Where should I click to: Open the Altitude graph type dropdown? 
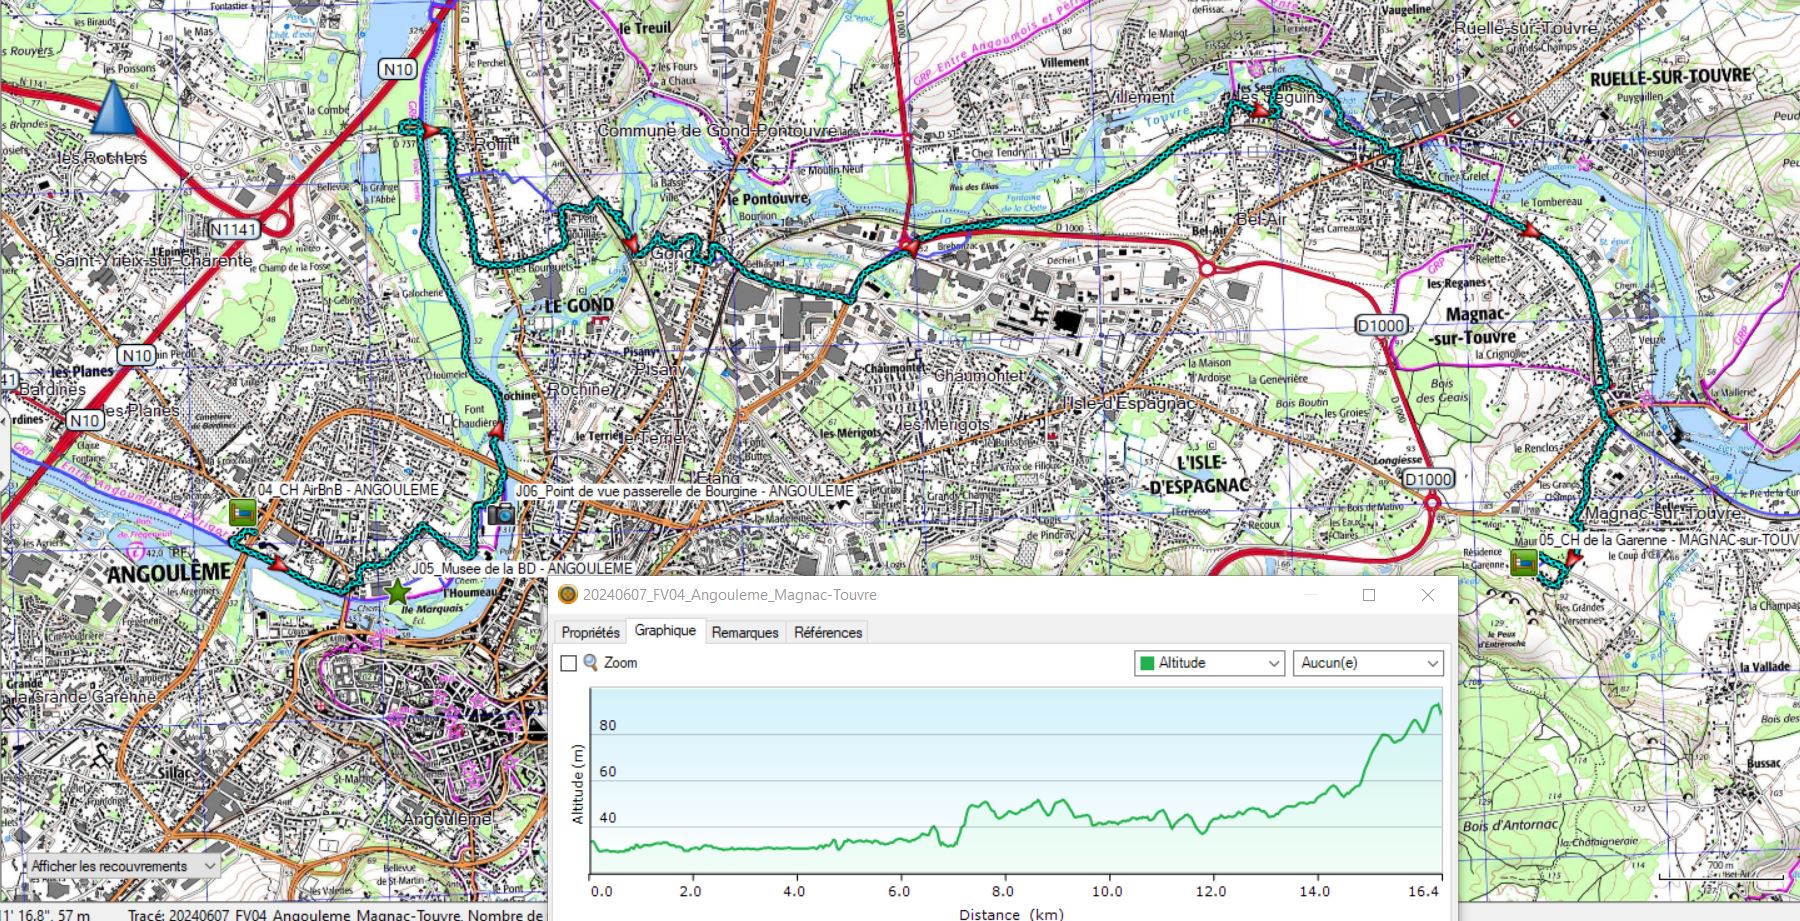coord(1210,663)
